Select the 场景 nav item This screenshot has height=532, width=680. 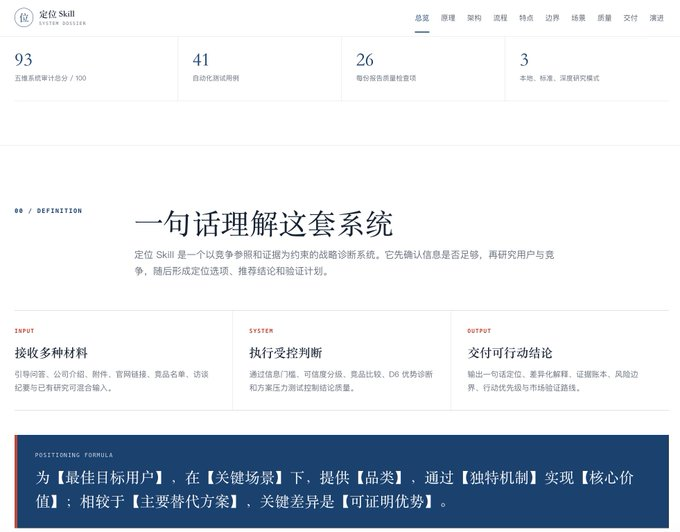[x=578, y=18]
